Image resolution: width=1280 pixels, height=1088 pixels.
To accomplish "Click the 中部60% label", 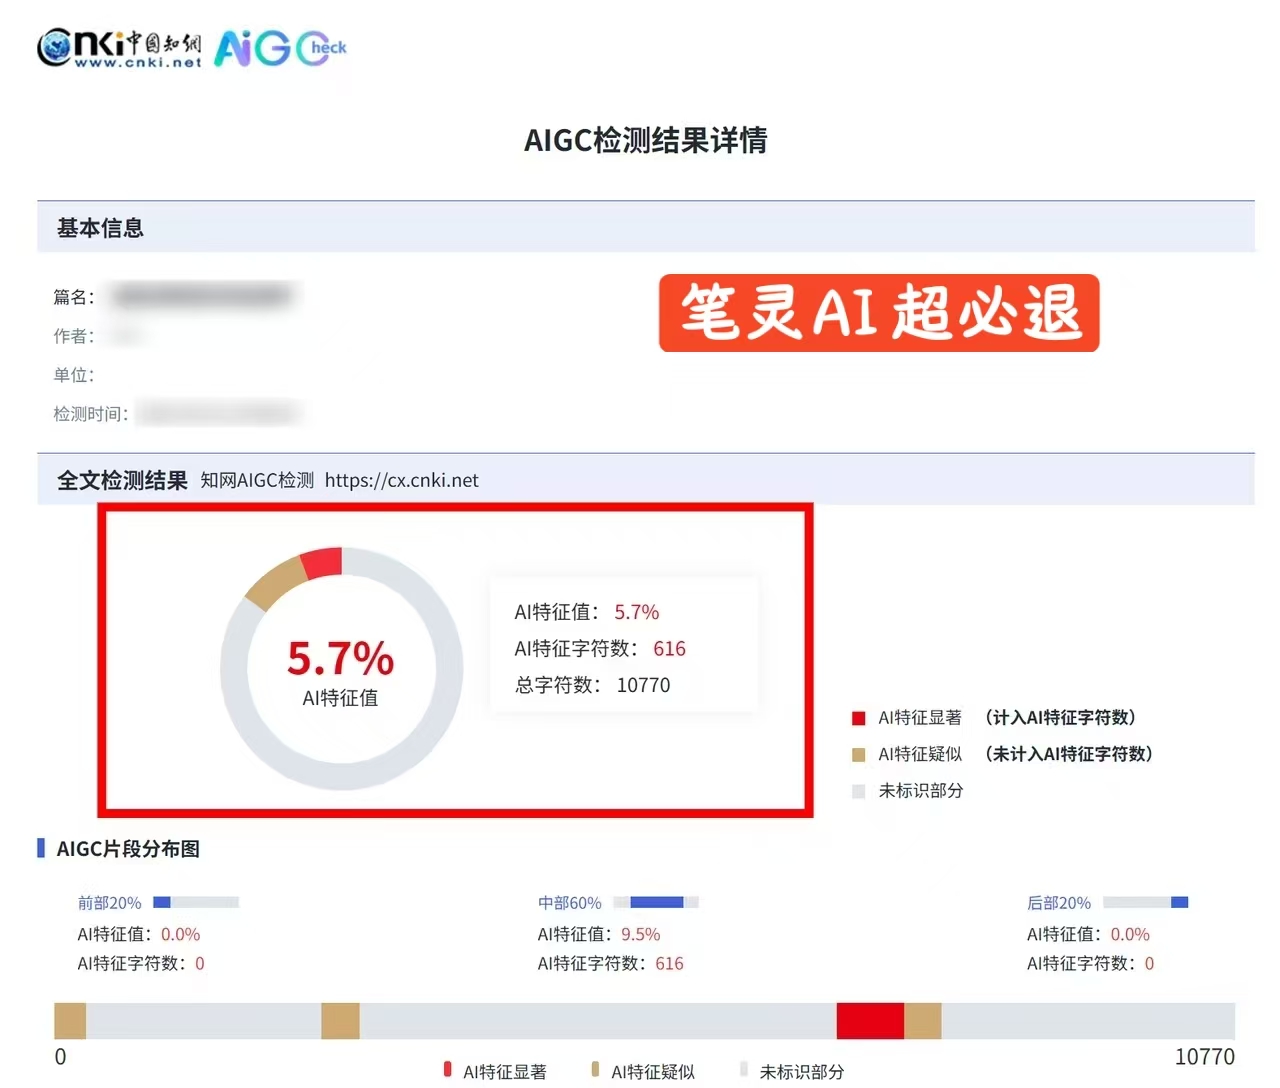I will point(570,903).
